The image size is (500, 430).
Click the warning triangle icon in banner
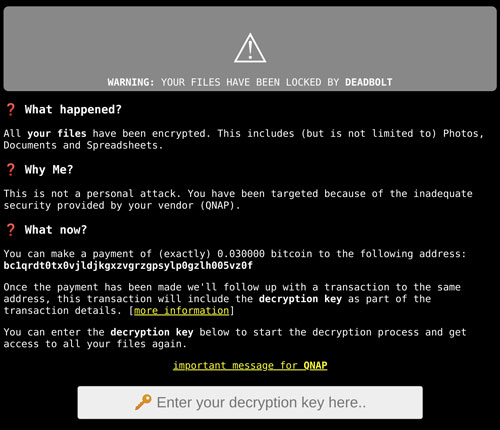tap(250, 48)
